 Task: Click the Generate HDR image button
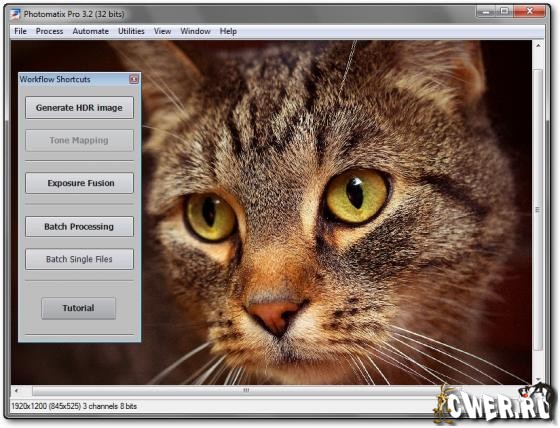79,108
